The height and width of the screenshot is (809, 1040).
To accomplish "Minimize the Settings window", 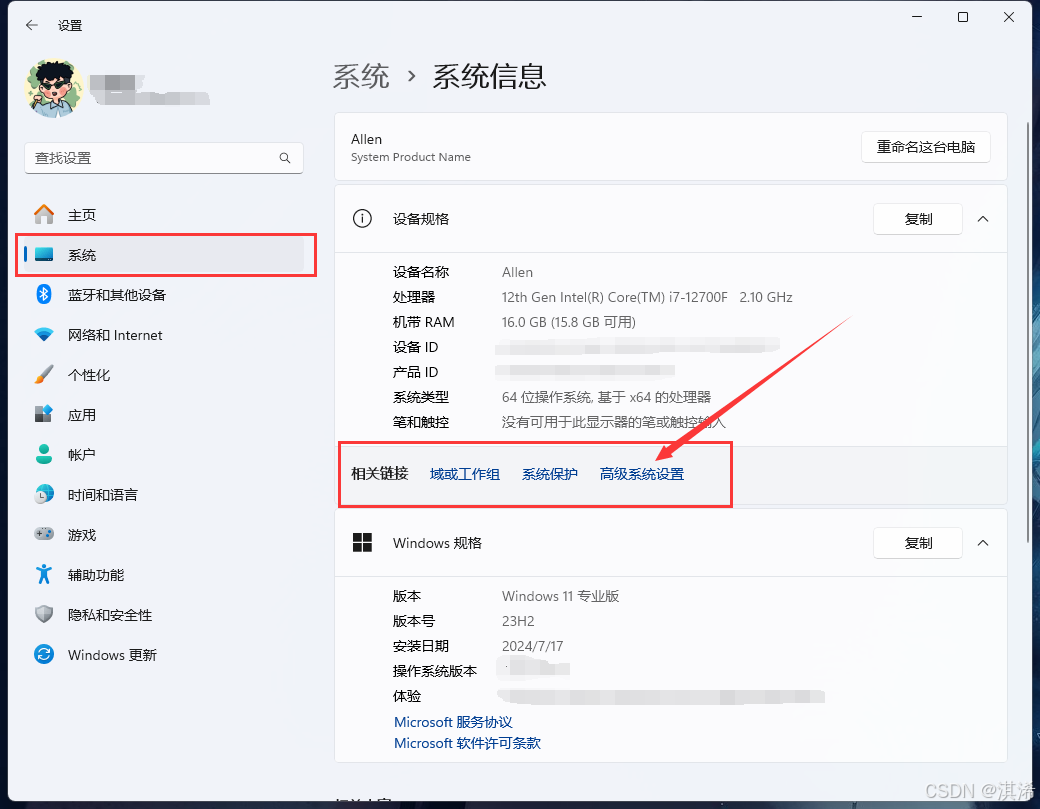I will tap(917, 17).
